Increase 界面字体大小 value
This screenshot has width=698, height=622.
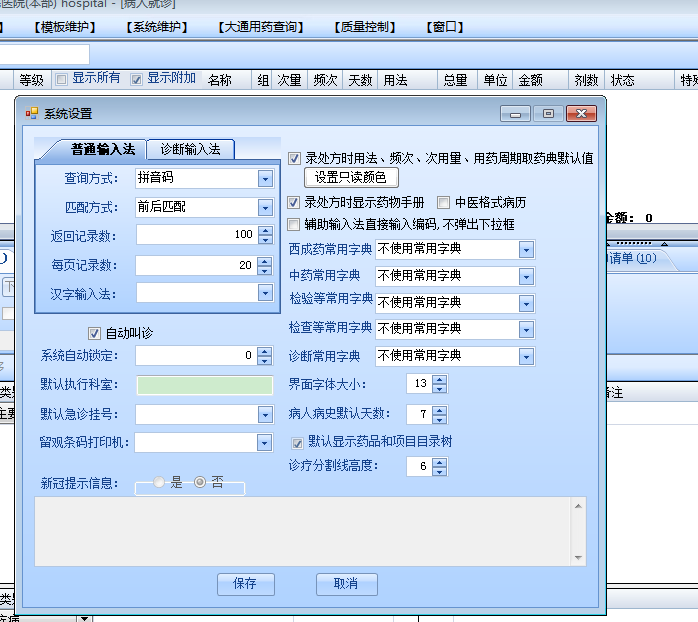pos(440,379)
